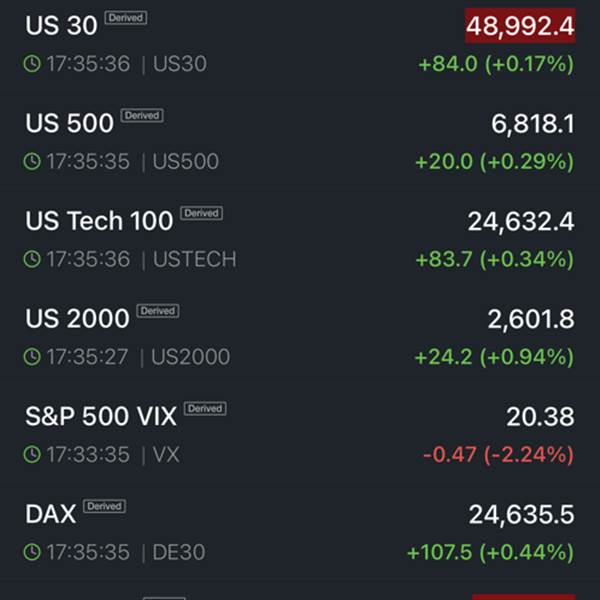Click the clock icon under DAX
This screenshot has height=600, width=600.
pyautogui.click(x=32, y=552)
